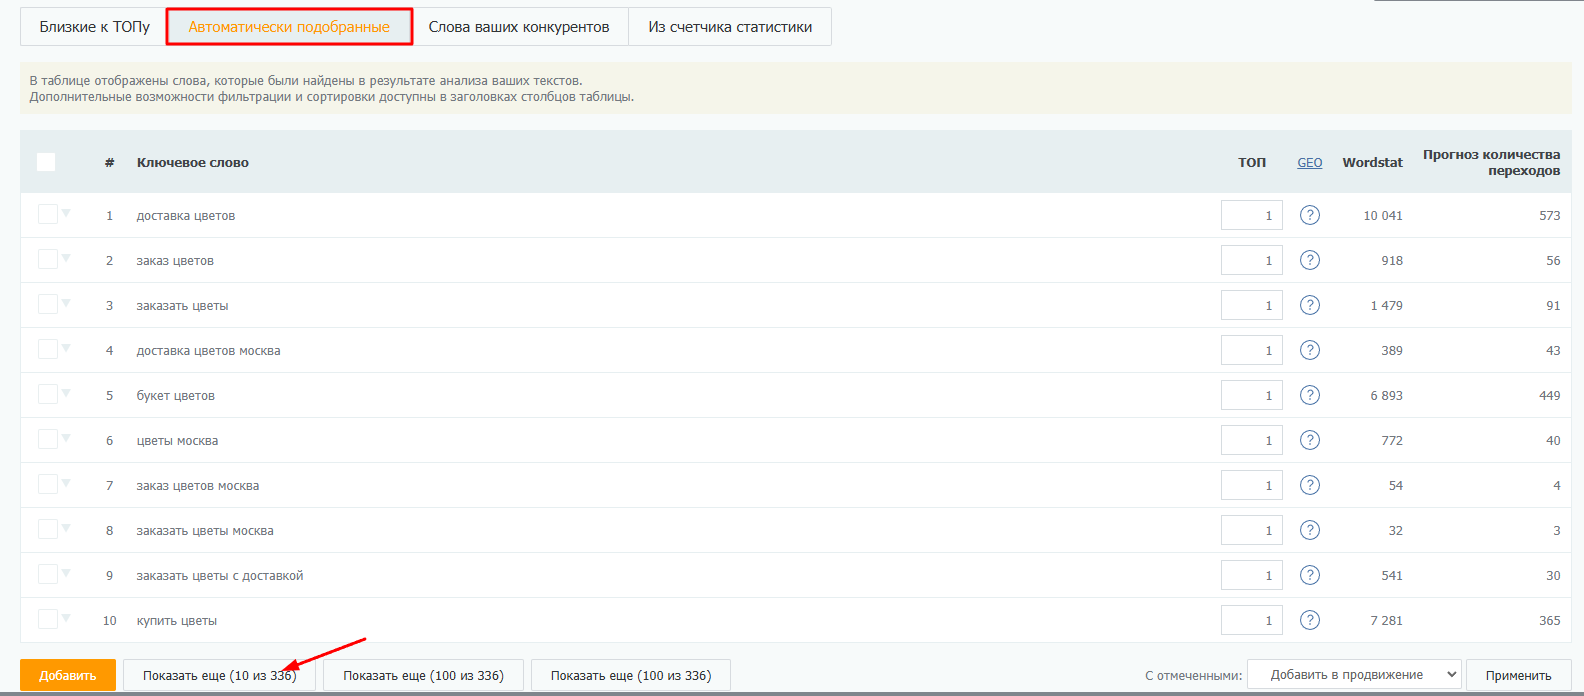Switch to 'Близкие к ТОПу' tab

[x=94, y=27]
